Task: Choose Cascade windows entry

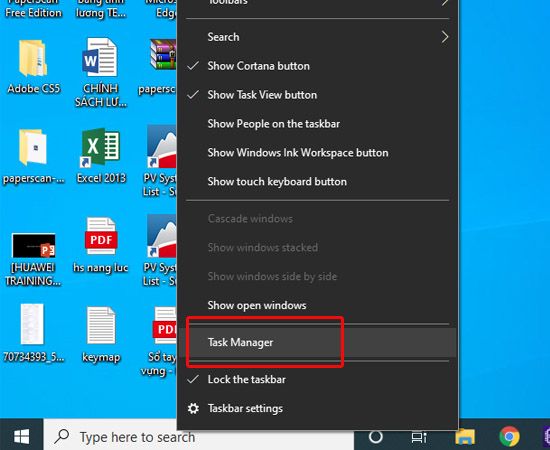Action: [317, 219]
